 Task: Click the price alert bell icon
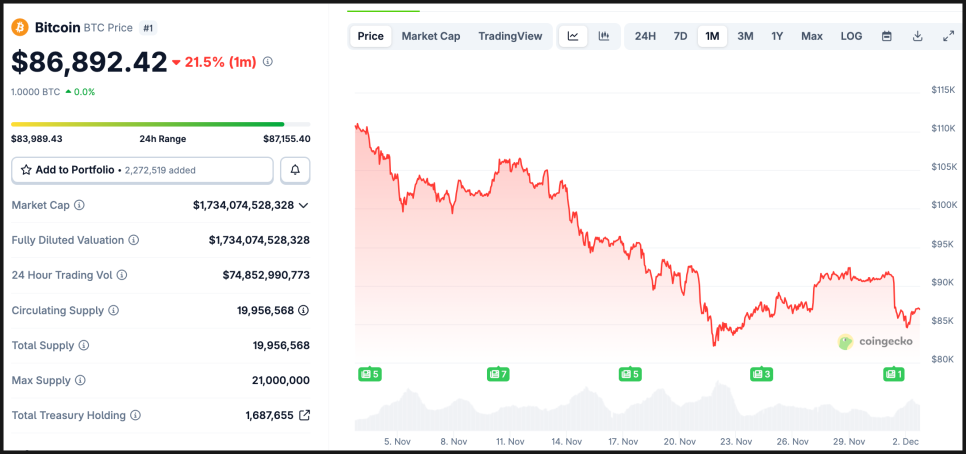click(x=295, y=170)
